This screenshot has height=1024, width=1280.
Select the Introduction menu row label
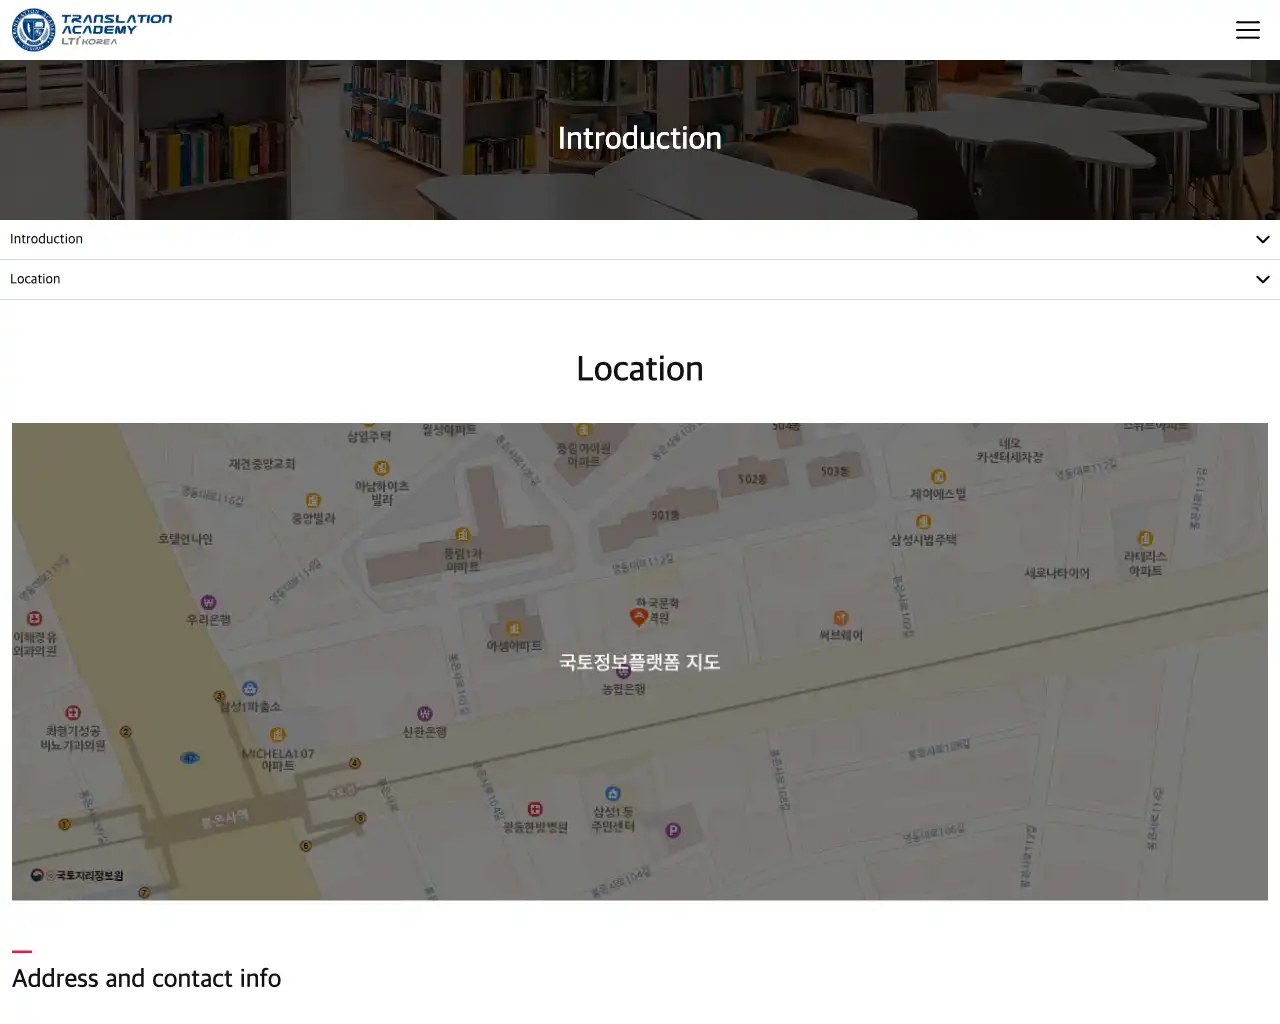click(47, 239)
